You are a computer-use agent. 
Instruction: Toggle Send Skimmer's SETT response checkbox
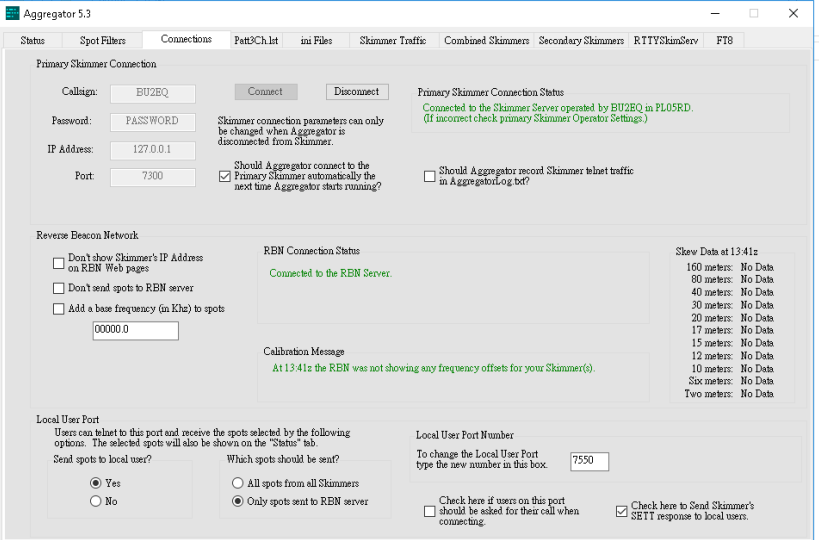pyautogui.click(x=622, y=511)
